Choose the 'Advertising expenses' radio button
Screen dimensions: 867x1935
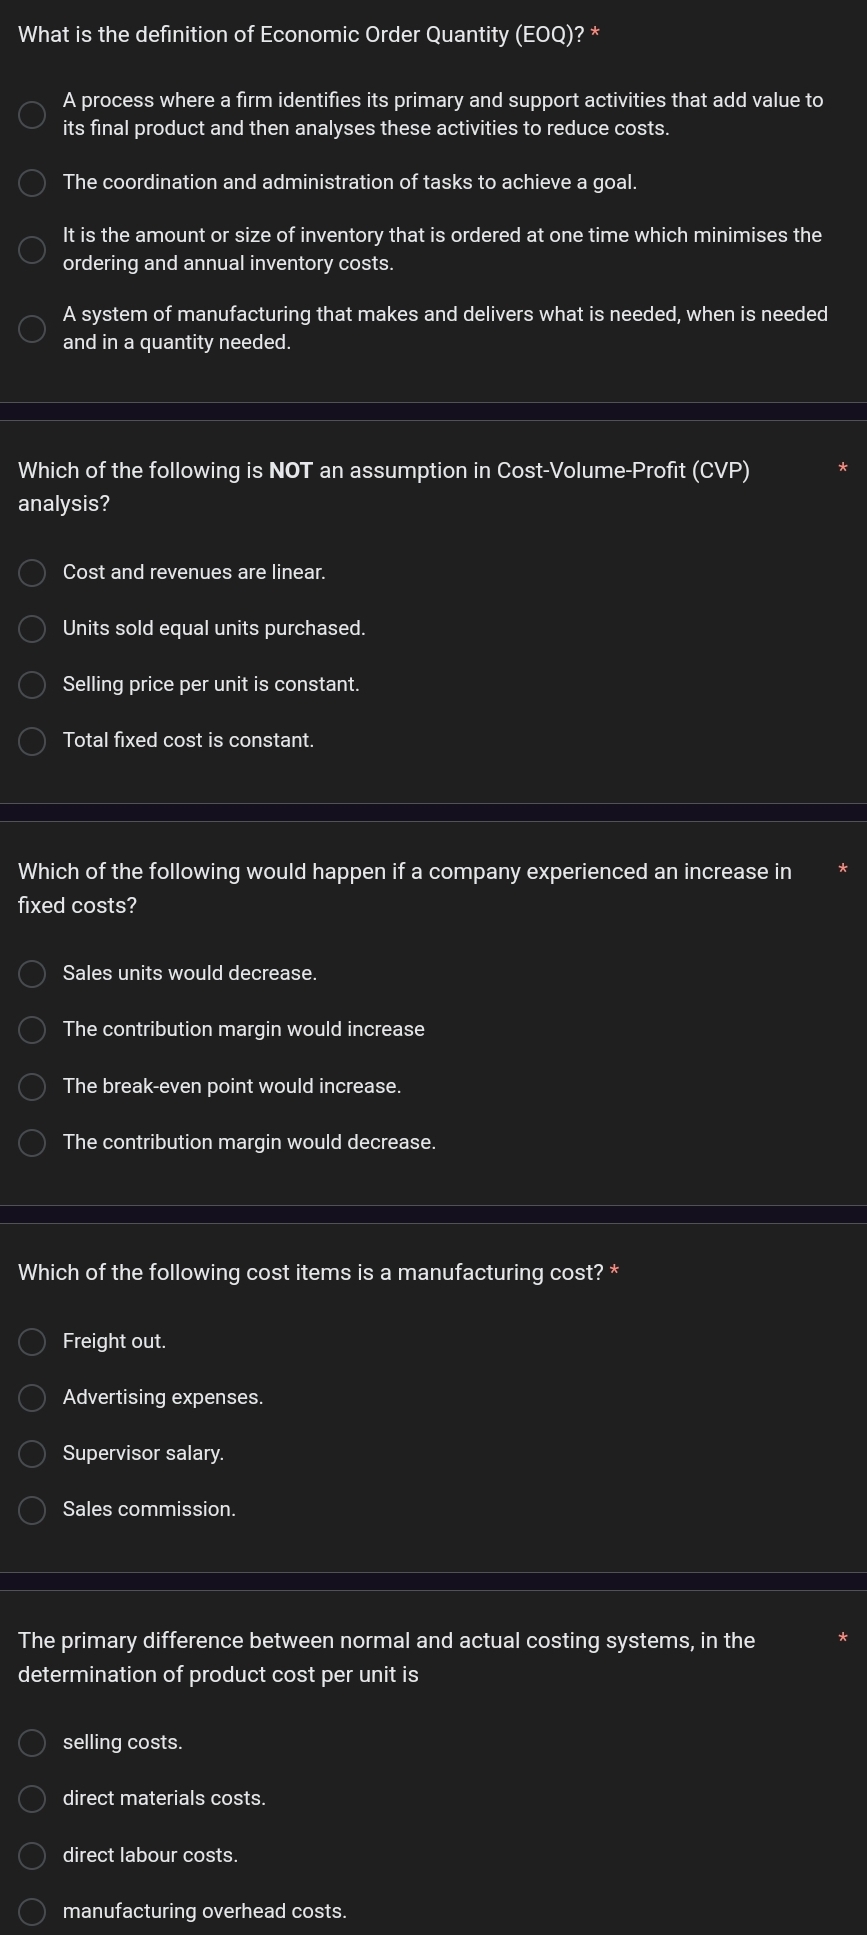tap(32, 1398)
